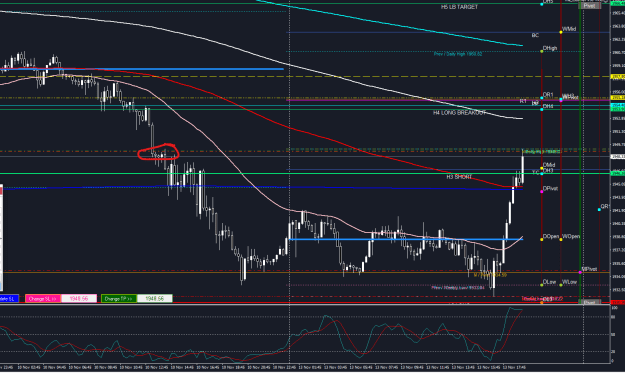625x373 pixels.
Task: Click the Prev / Daily High label
Action: click(458, 54)
